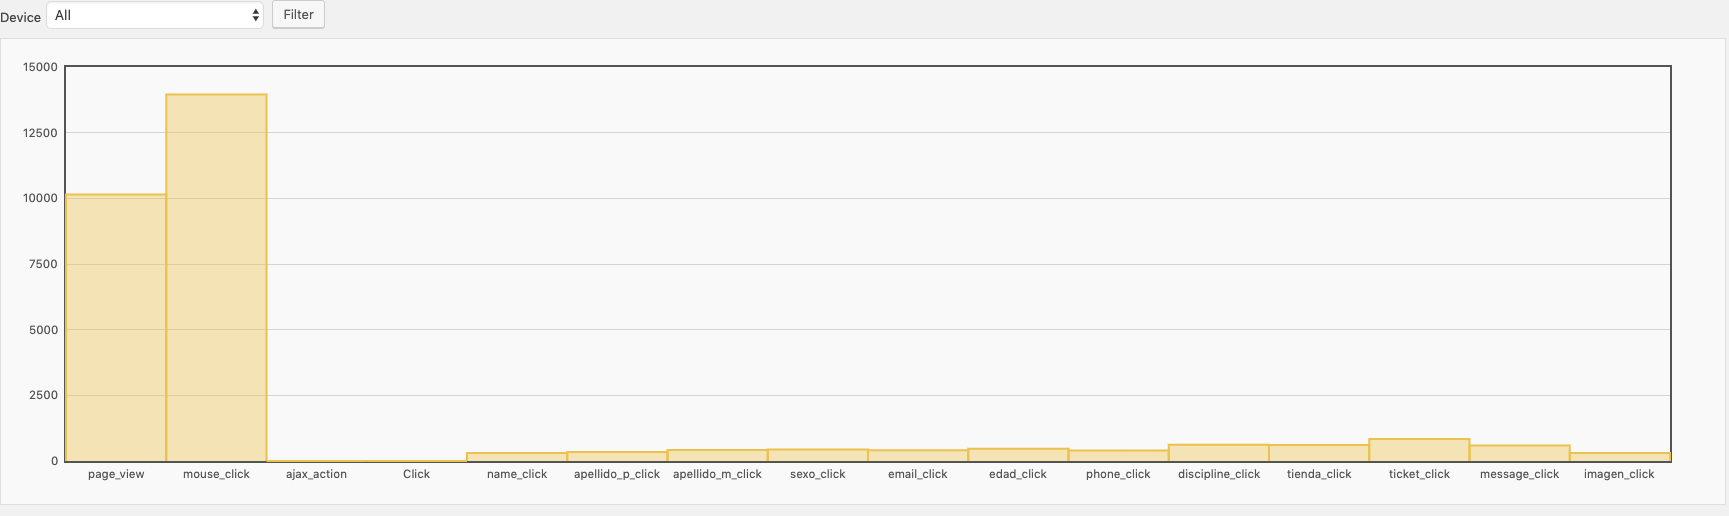Select the phone_click bar
Screen dimensions: 1729x516
pos(1118,456)
